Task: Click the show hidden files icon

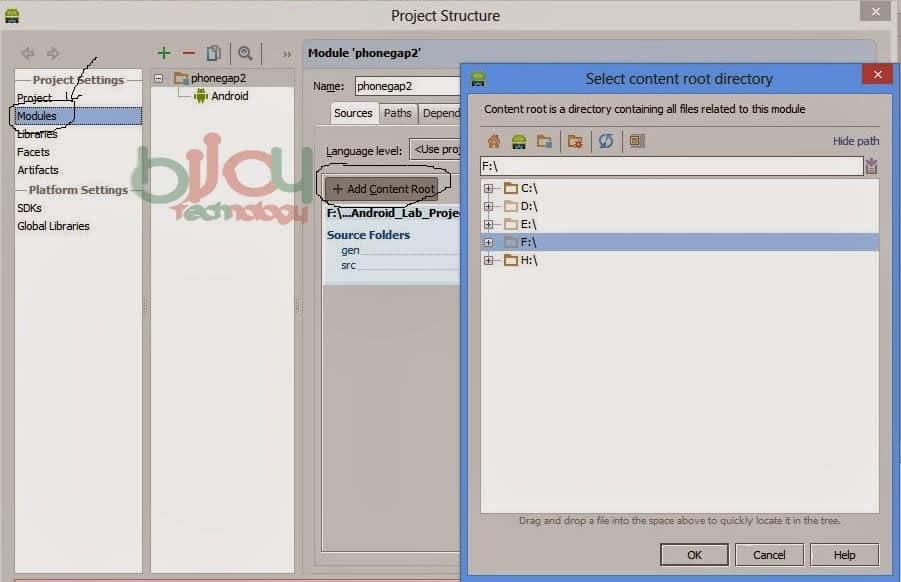Action: tap(637, 141)
